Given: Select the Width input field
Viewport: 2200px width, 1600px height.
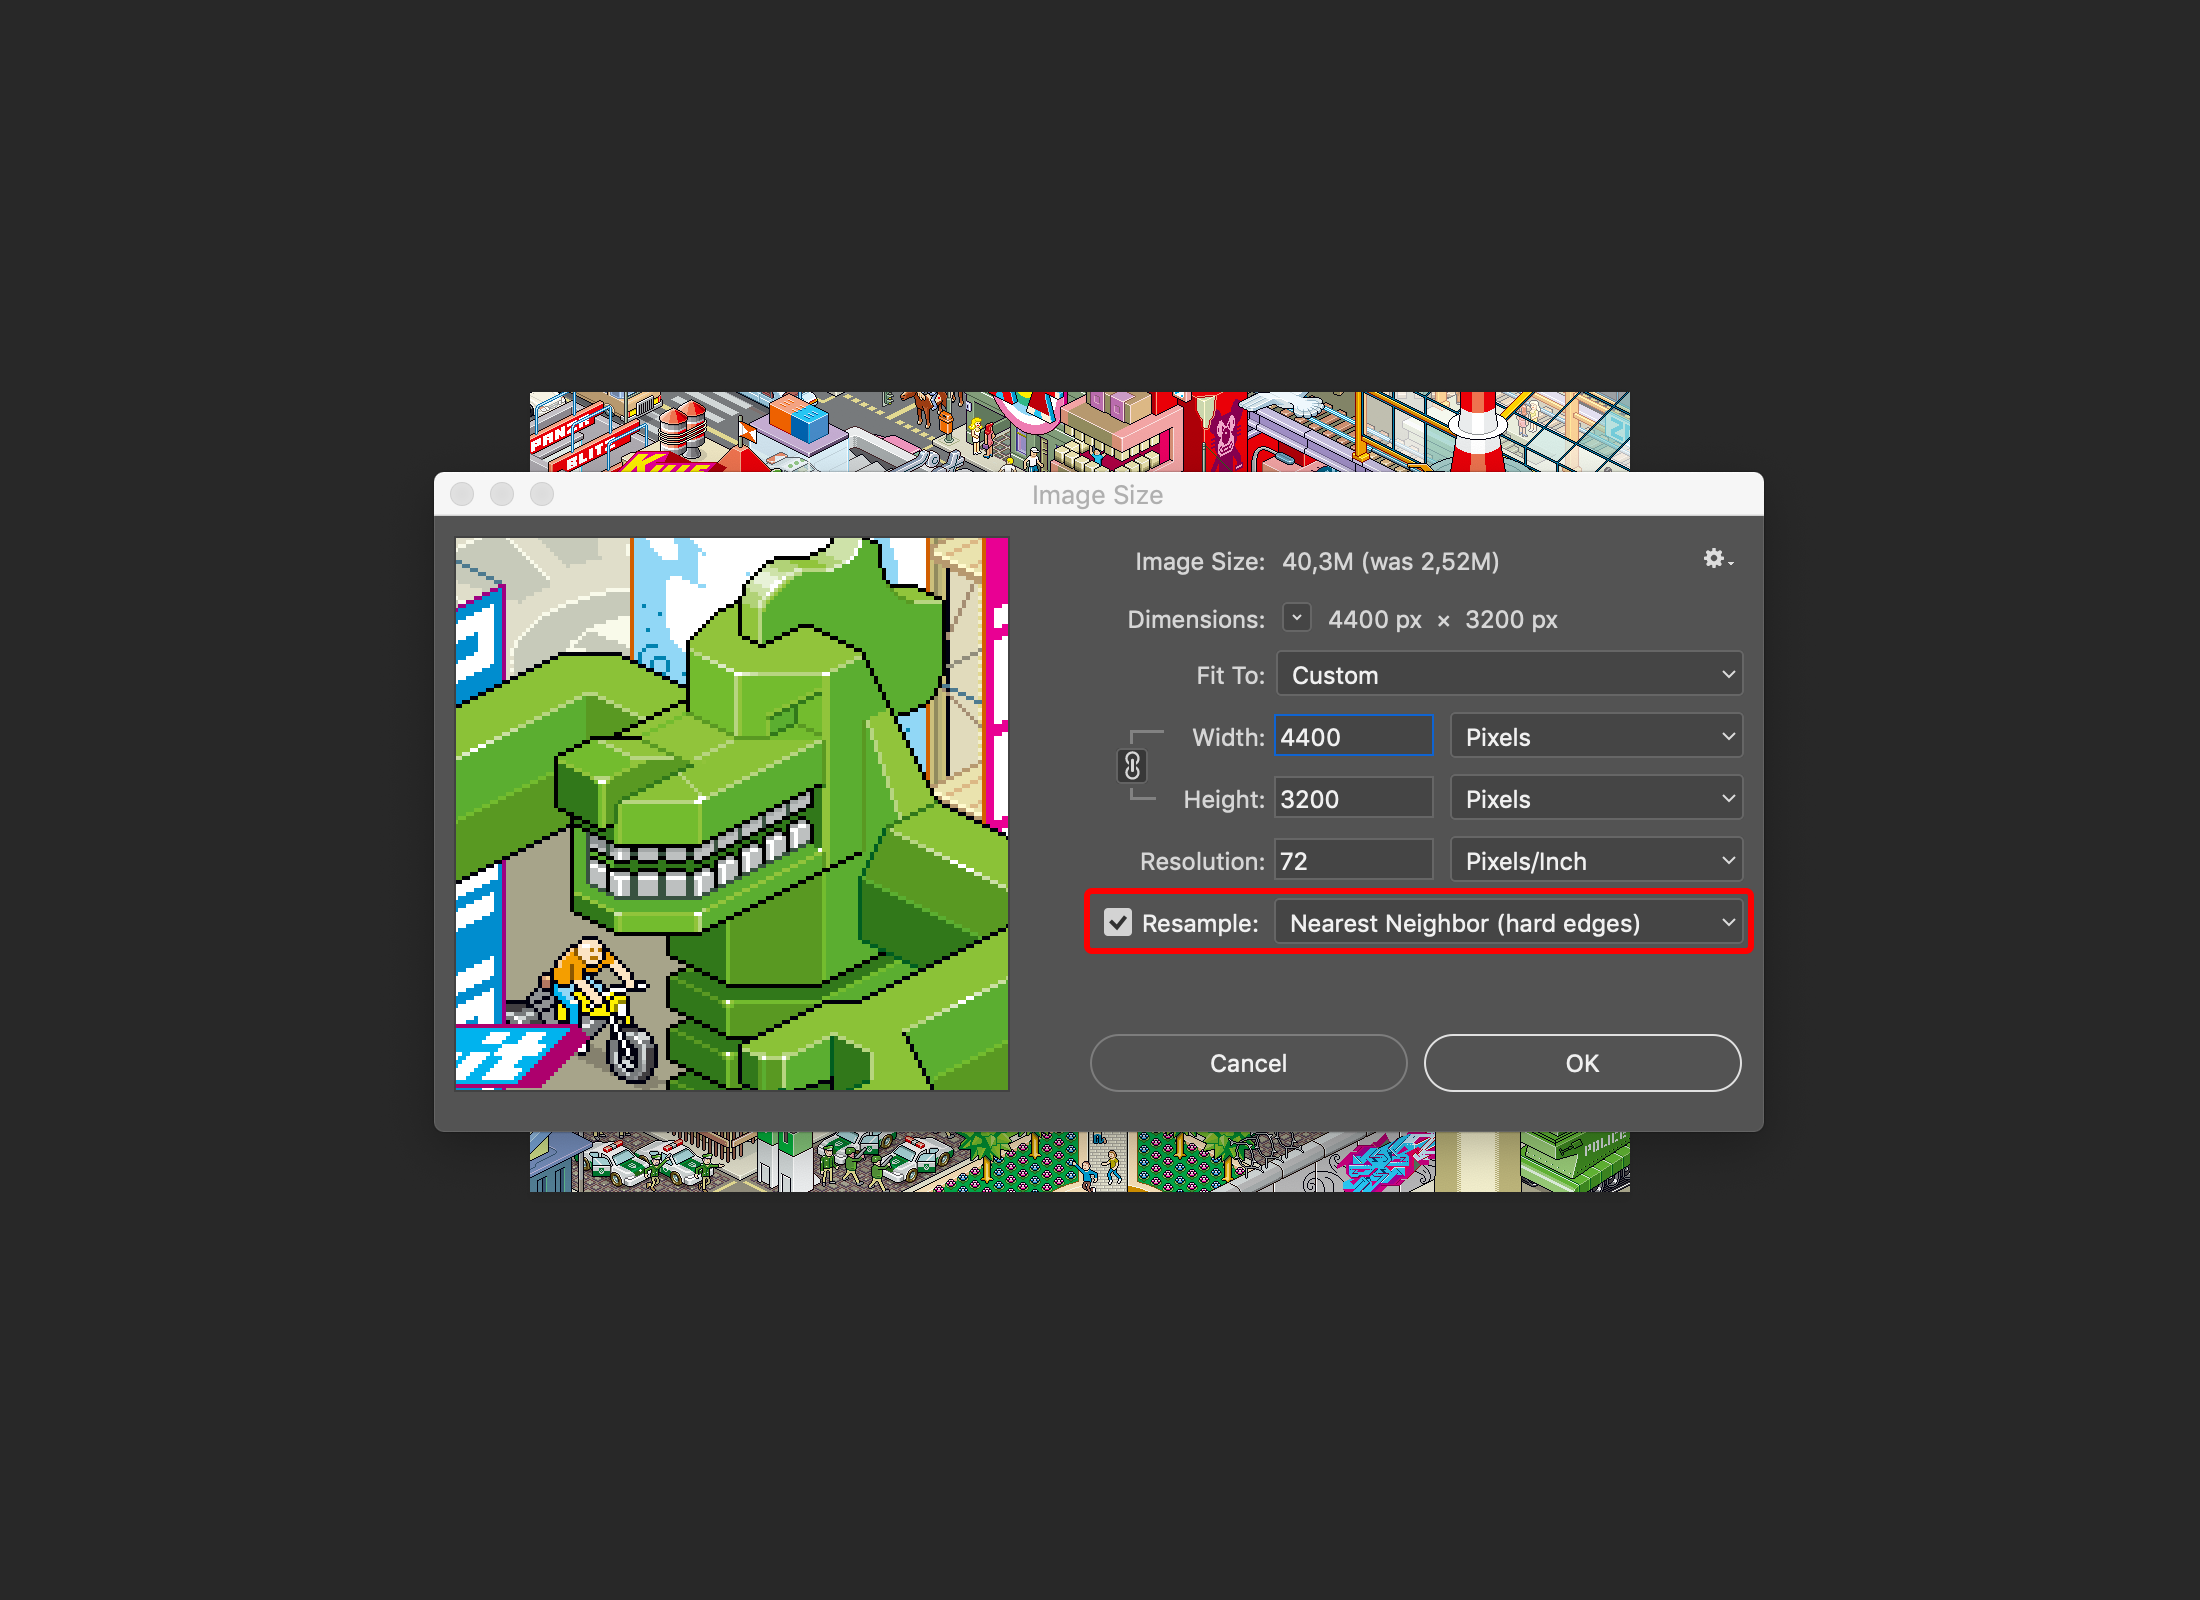Looking at the screenshot, I should [x=1353, y=738].
